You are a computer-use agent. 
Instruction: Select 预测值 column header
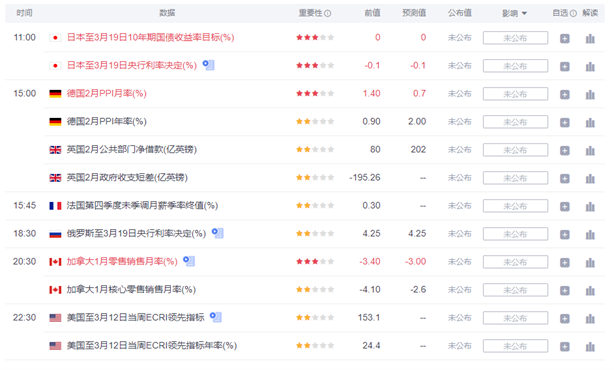click(x=414, y=13)
